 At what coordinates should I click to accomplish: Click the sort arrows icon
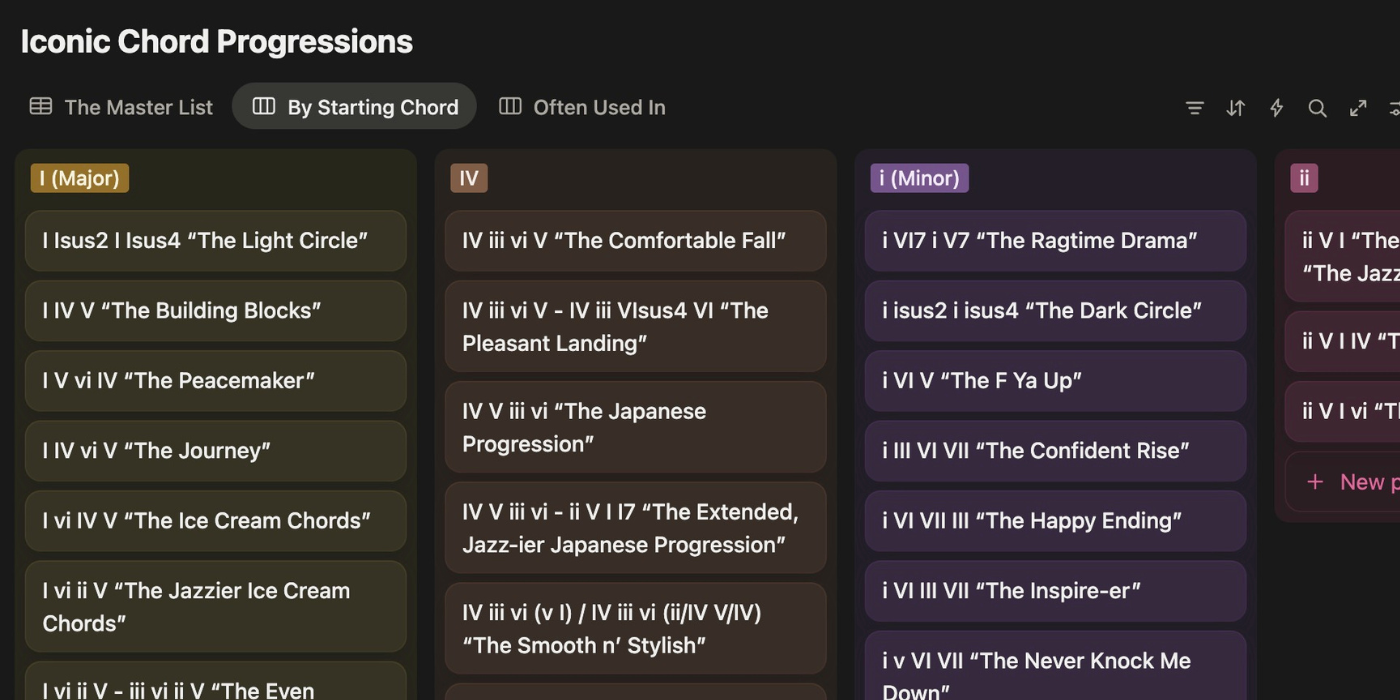coord(1236,108)
